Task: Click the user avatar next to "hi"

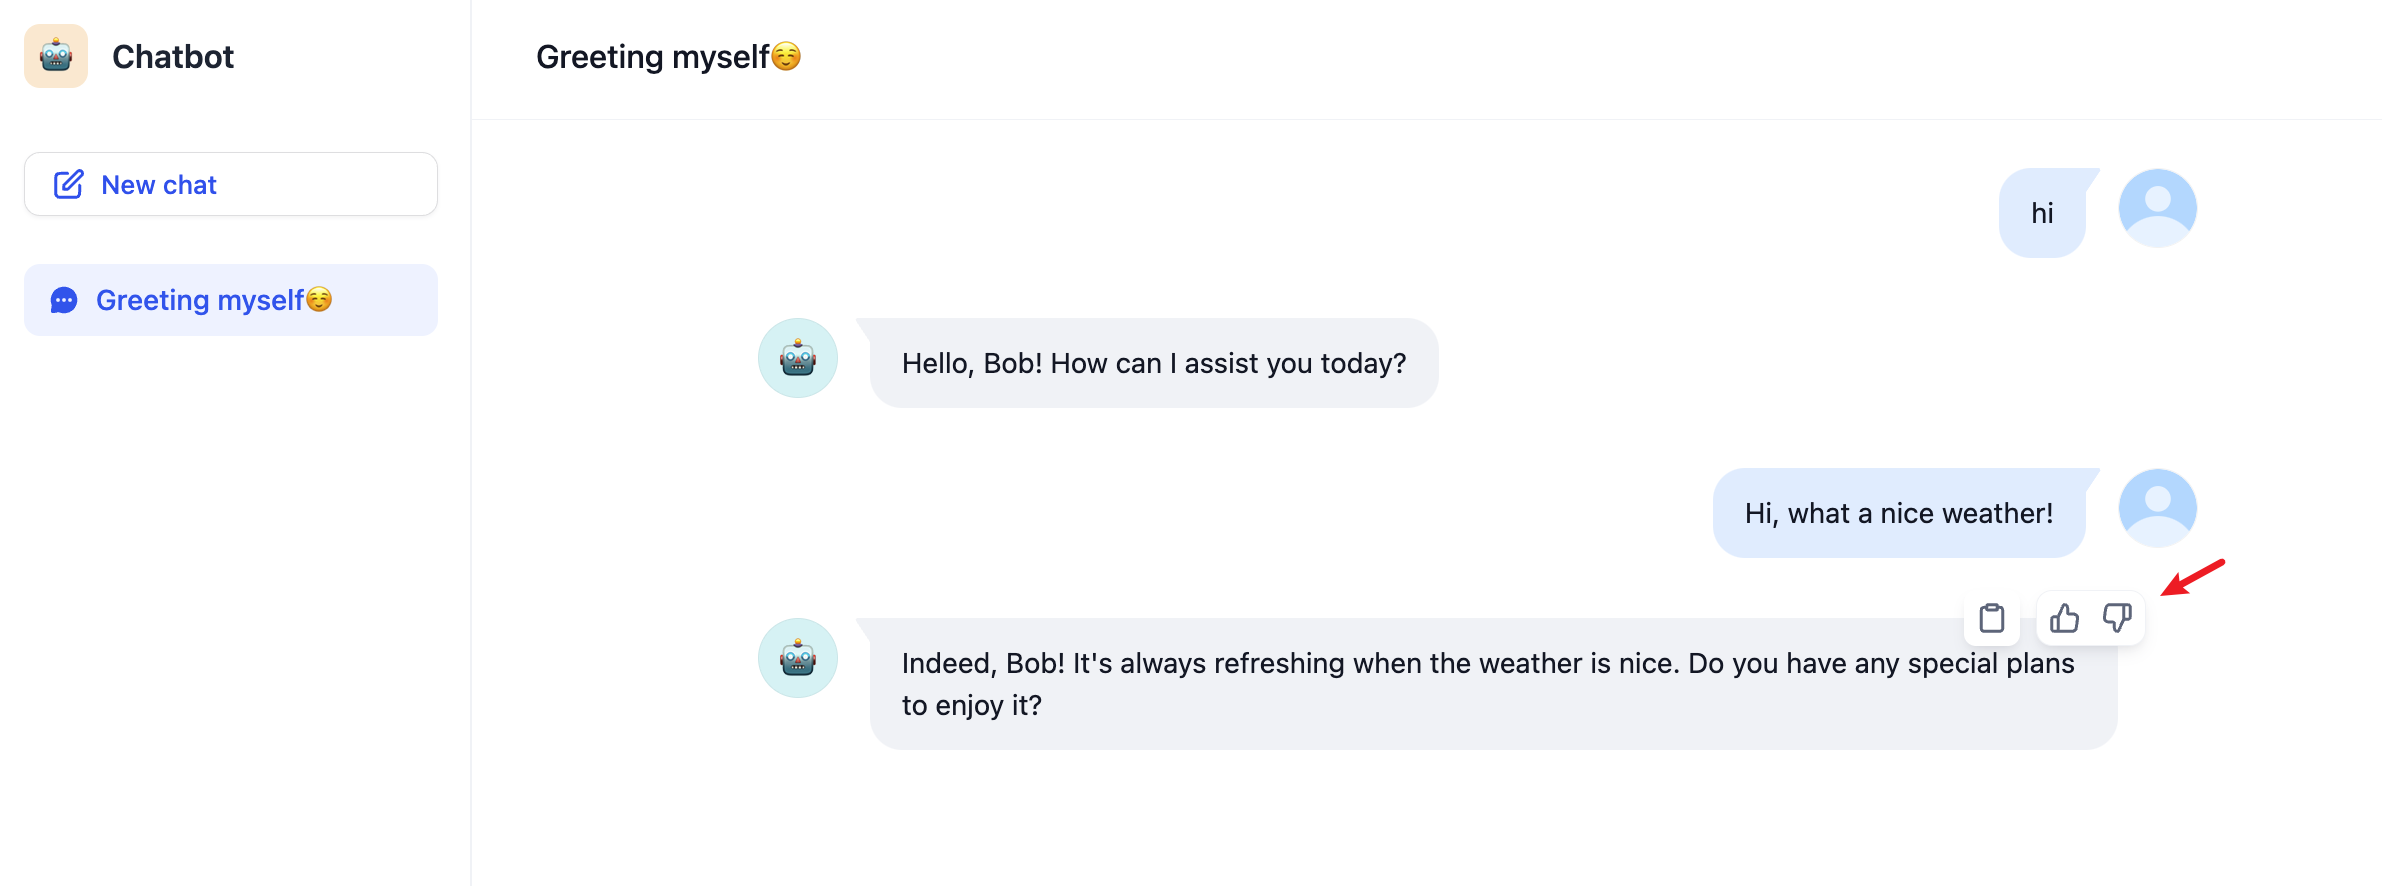Action: [x=2157, y=208]
